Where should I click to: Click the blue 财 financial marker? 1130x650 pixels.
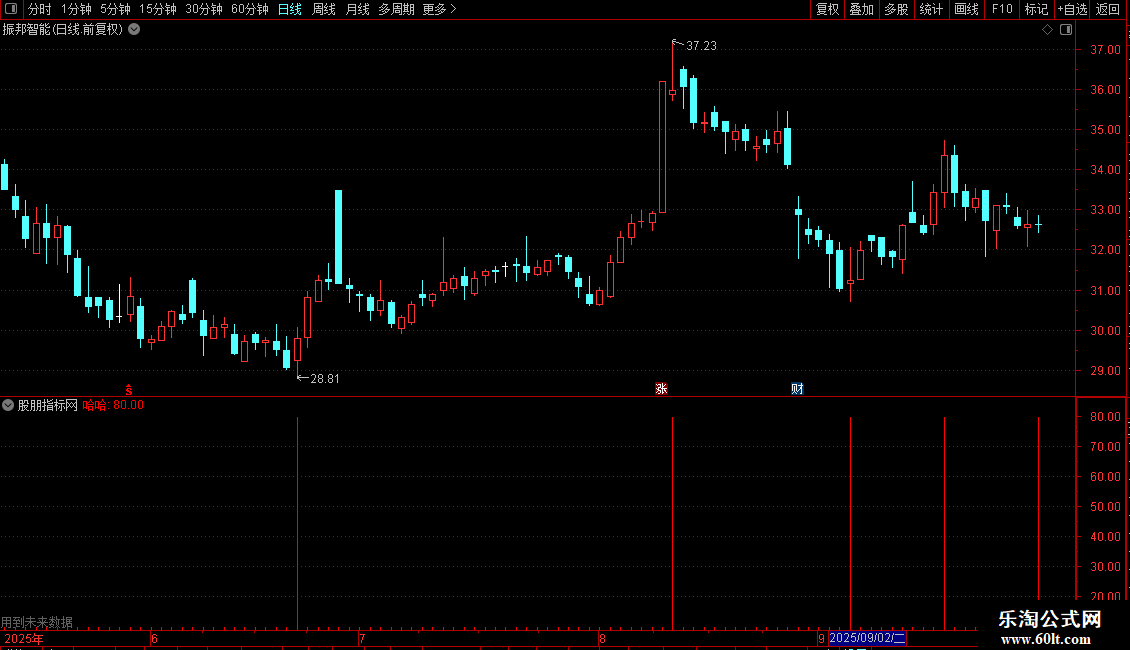(x=797, y=389)
